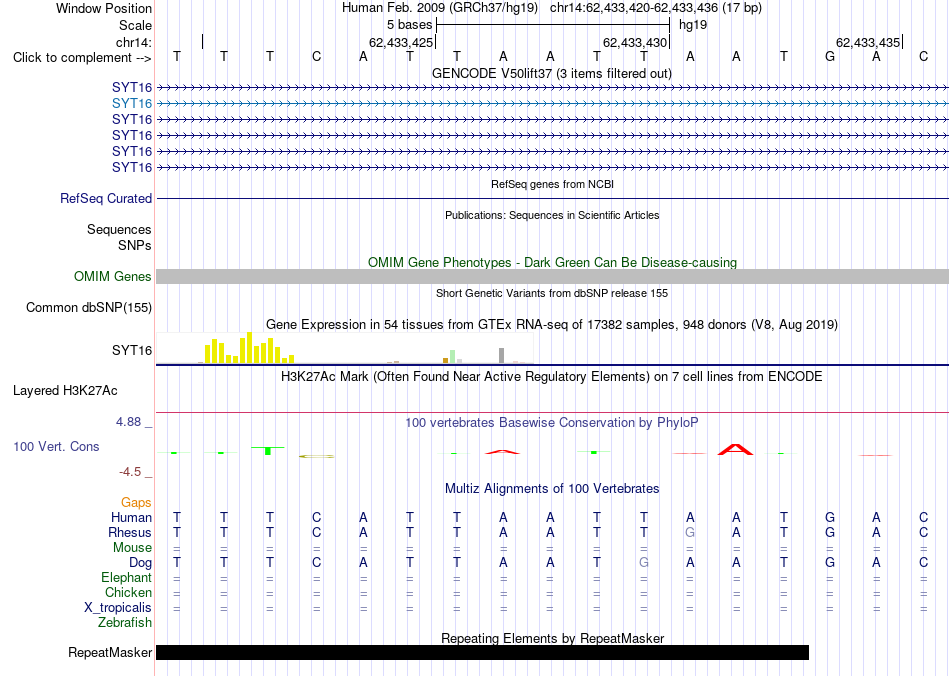This screenshot has width=950, height=676.
Task: Click the SYT16 GTEx expression bar chart
Action: 345,348
